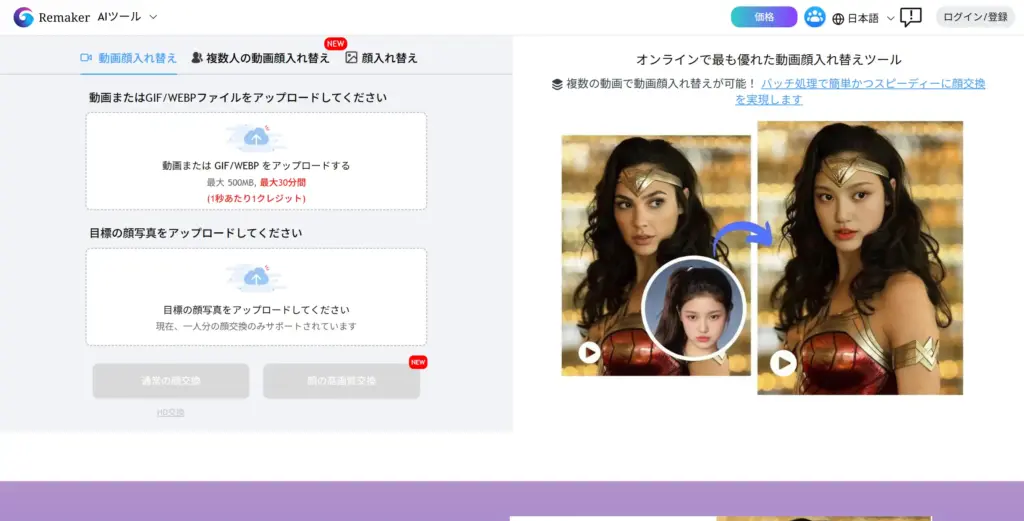Click the video upload cloud icon
The image size is (1024, 521).
(256, 138)
